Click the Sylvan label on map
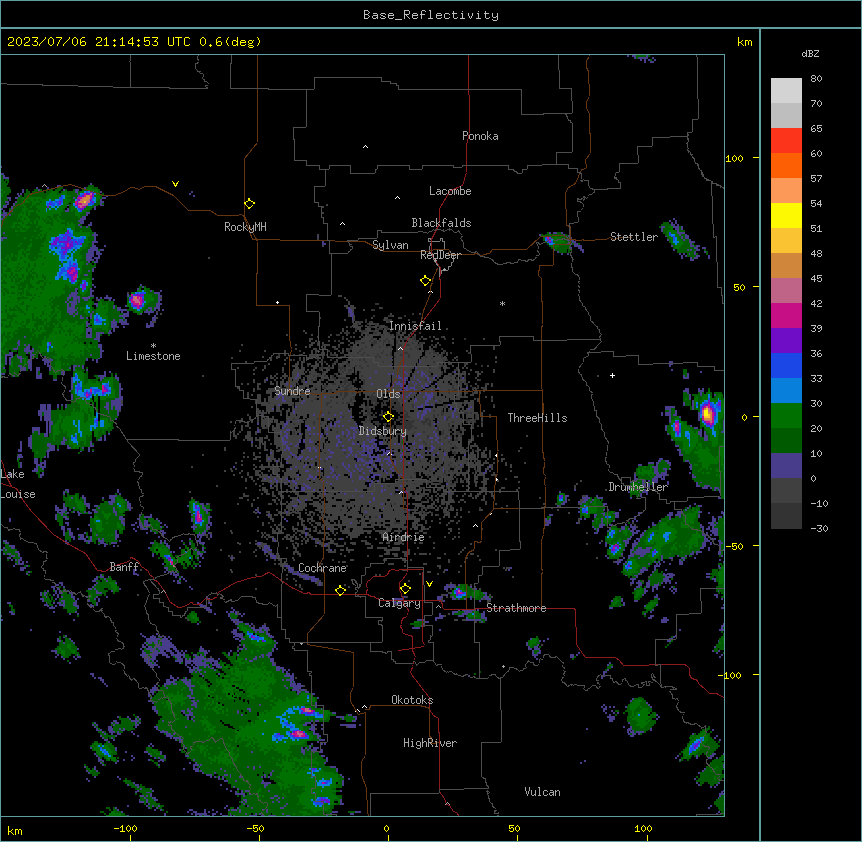This screenshot has height=842, width=862. pos(390,245)
